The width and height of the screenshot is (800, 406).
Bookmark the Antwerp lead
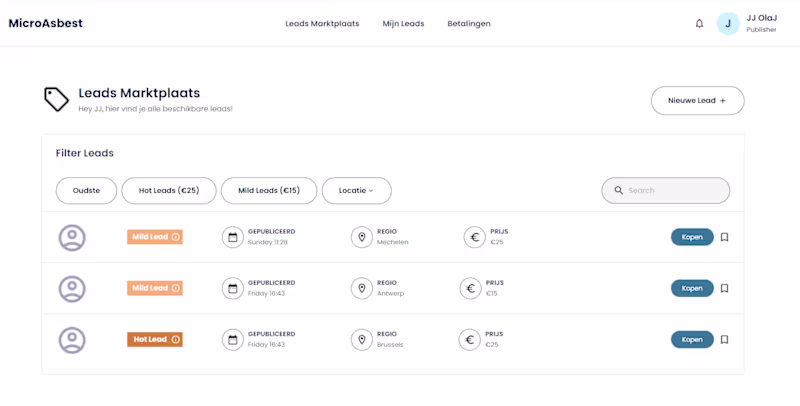725,288
